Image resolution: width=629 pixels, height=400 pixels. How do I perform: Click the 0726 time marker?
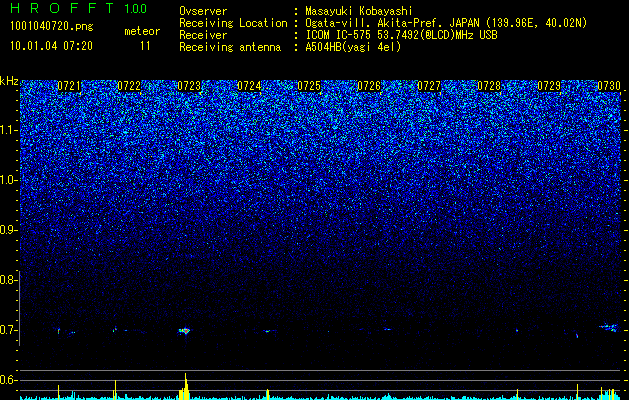coord(369,86)
